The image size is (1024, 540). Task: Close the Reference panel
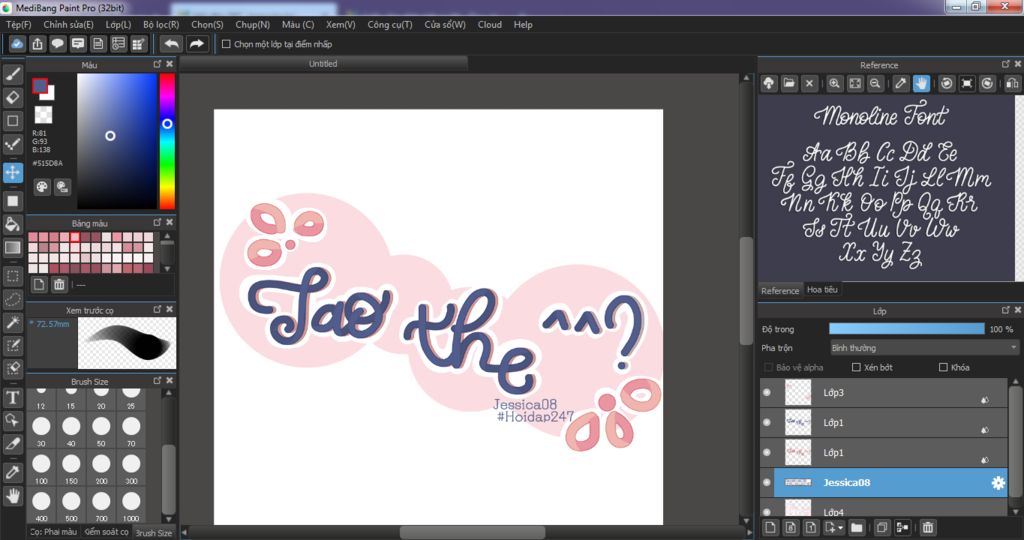point(1017,64)
